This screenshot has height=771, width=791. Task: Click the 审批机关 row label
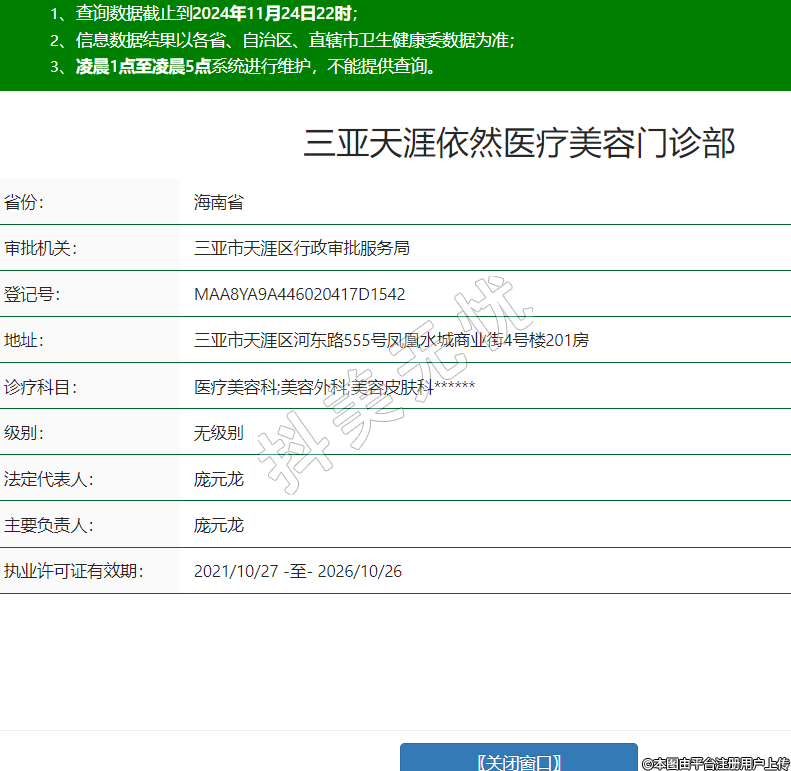pyautogui.click(x=40, y=248)
